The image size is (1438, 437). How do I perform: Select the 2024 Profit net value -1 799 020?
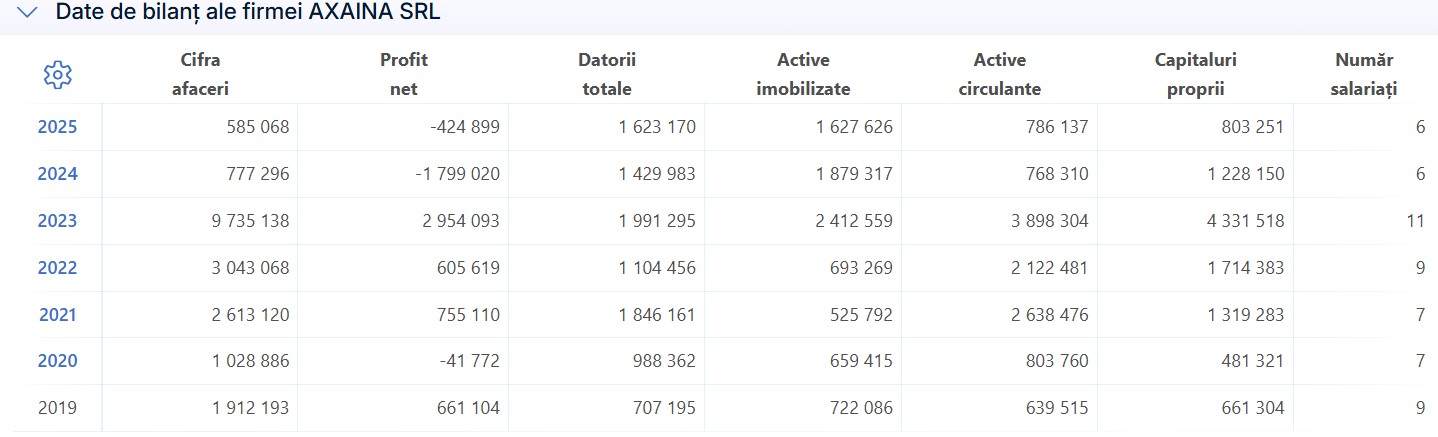[x=443, y=174]
